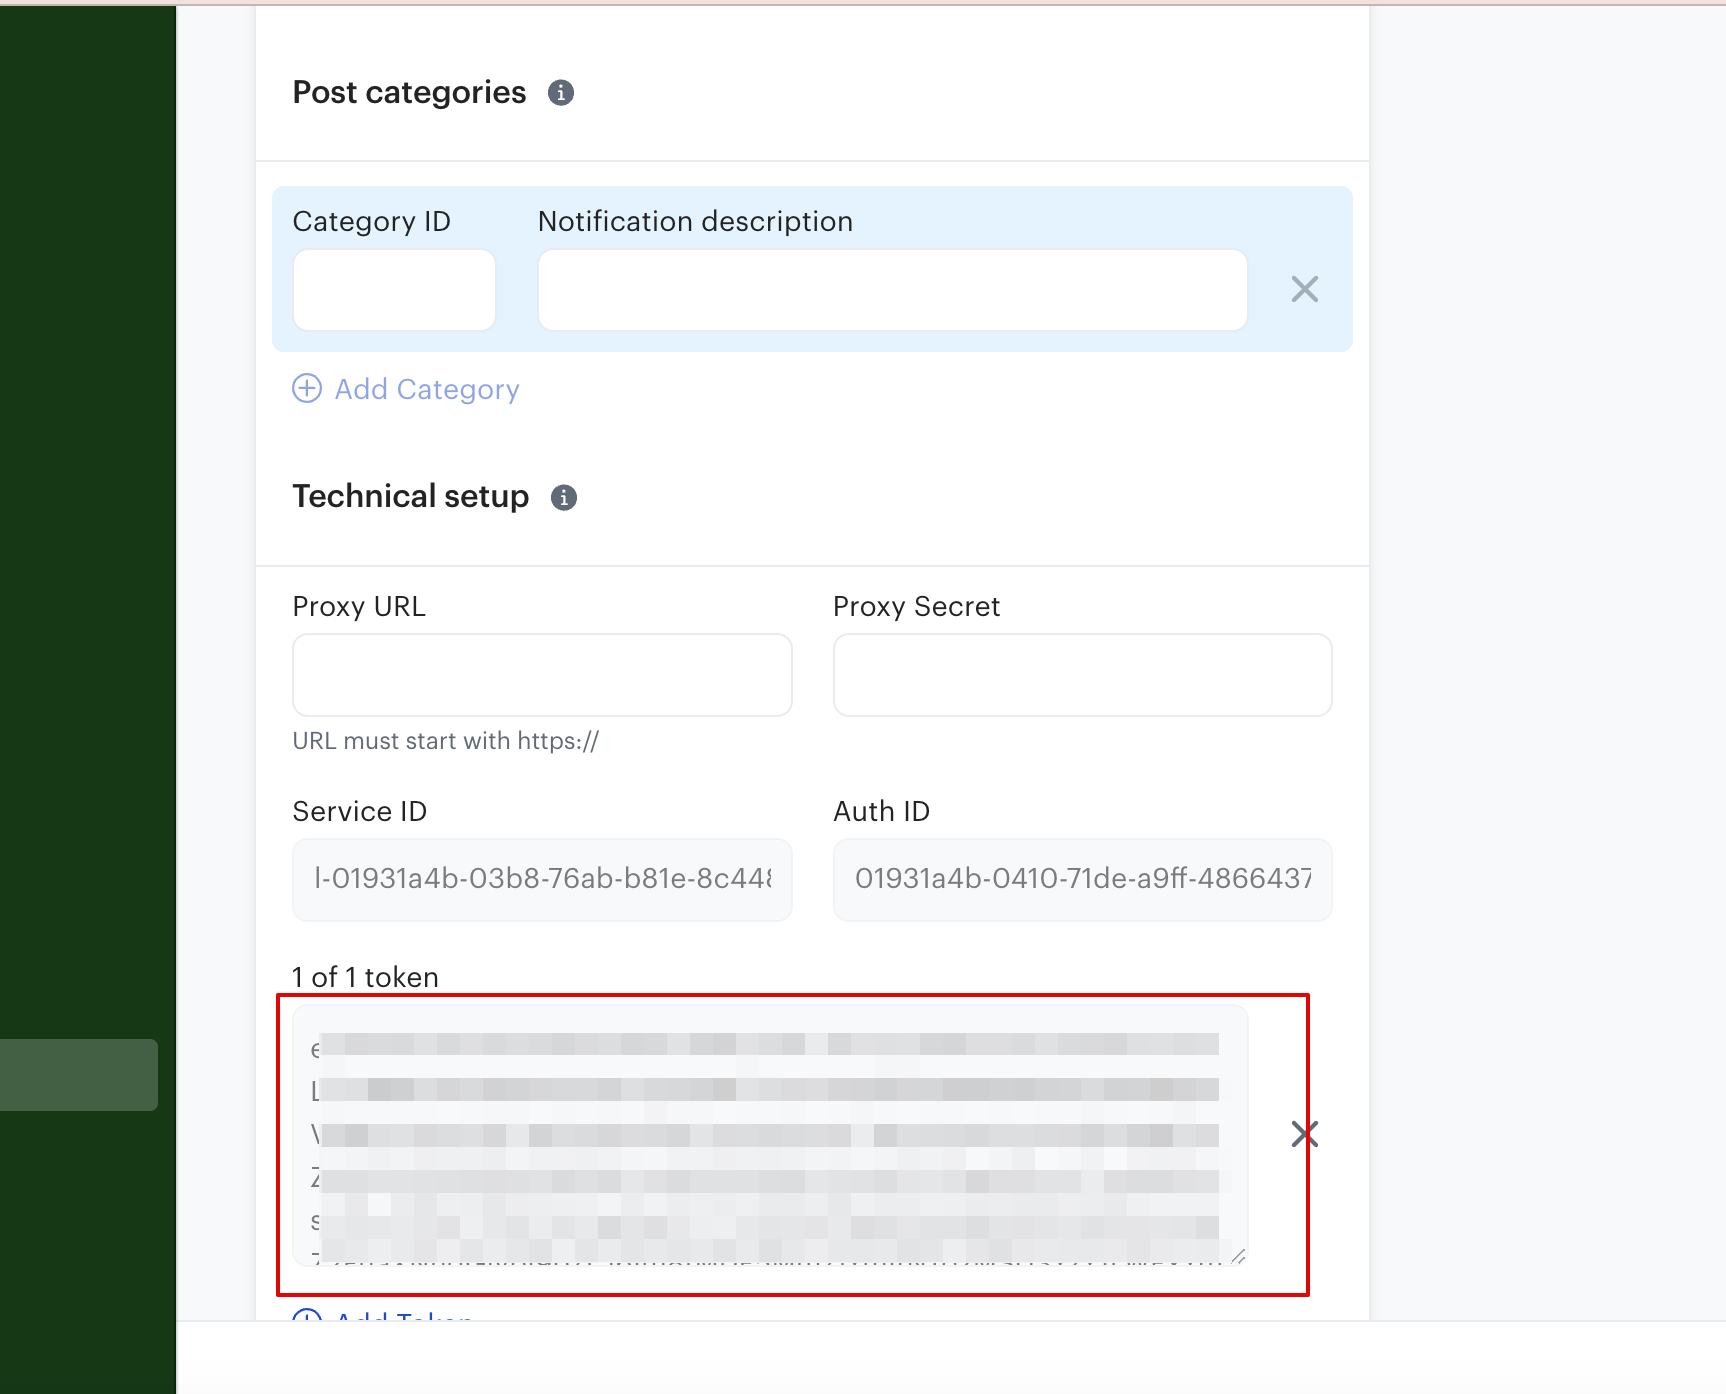The width and height of the screenshot is (1726, 1394).
Task: Click into the Proxy Secret field
Action: (1082, 675)
